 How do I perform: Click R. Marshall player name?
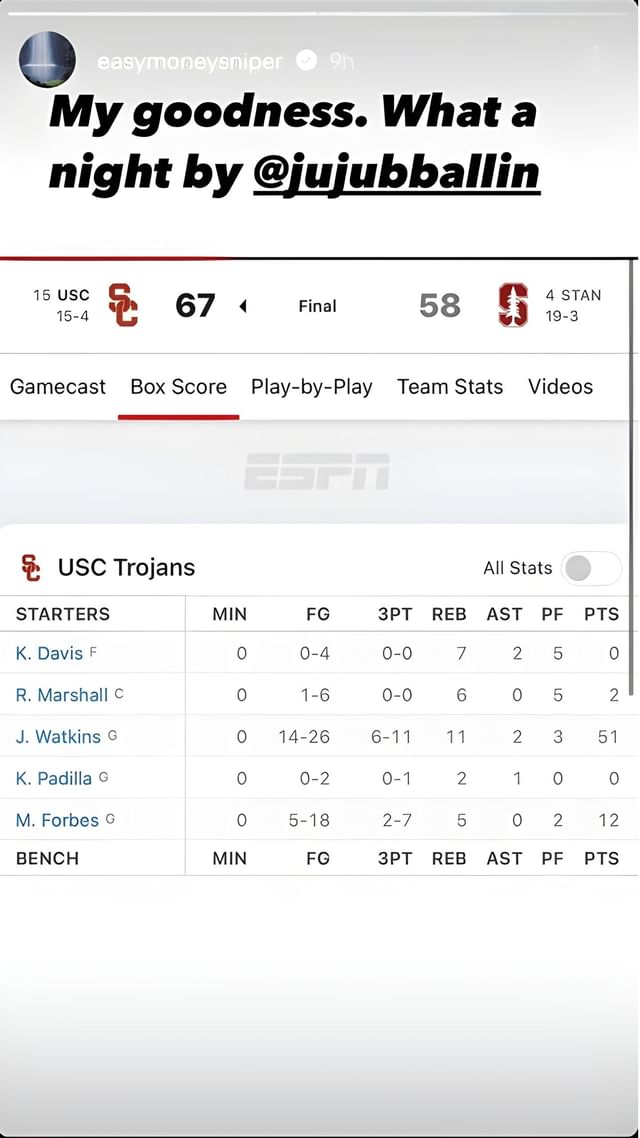tap(62, 695)
